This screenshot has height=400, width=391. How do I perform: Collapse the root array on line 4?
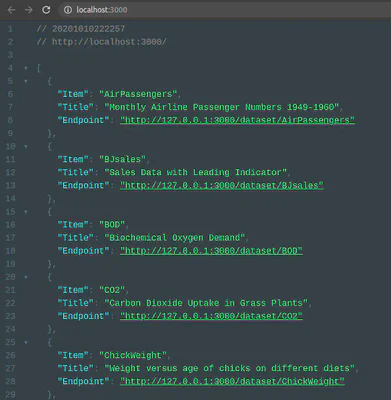[26, 68]
